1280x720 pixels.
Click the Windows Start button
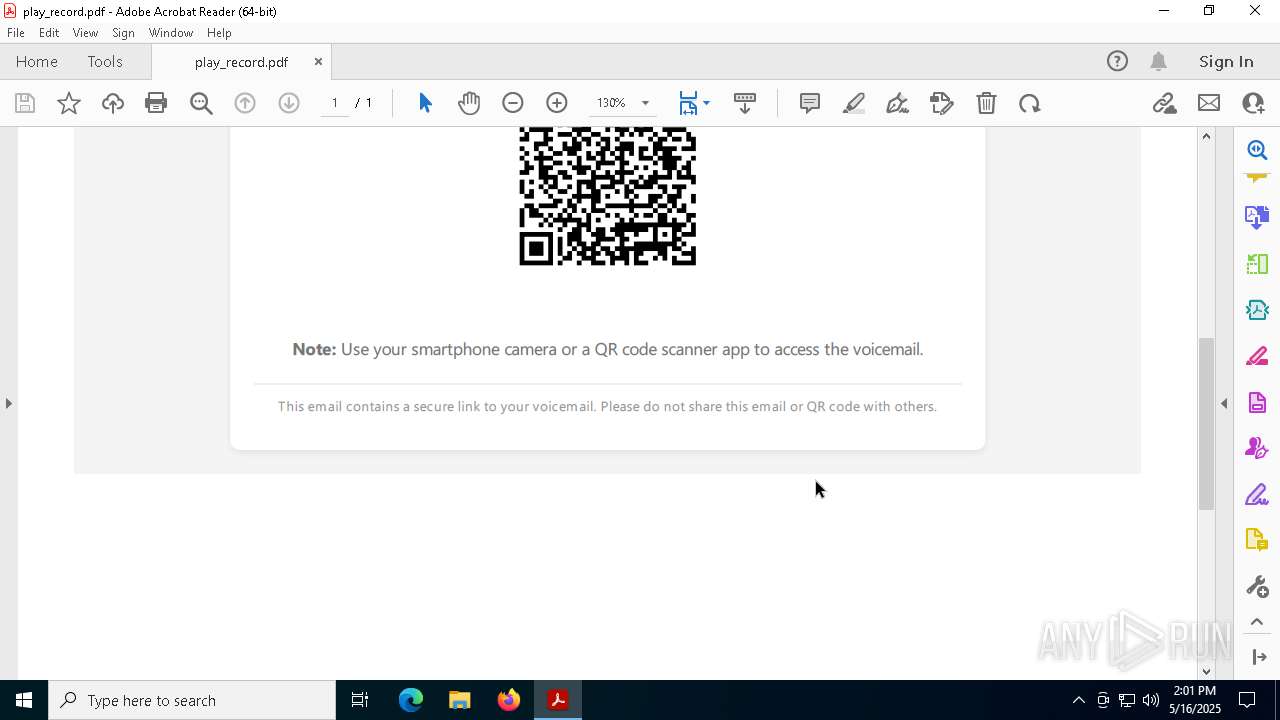(x=24, y=700)
